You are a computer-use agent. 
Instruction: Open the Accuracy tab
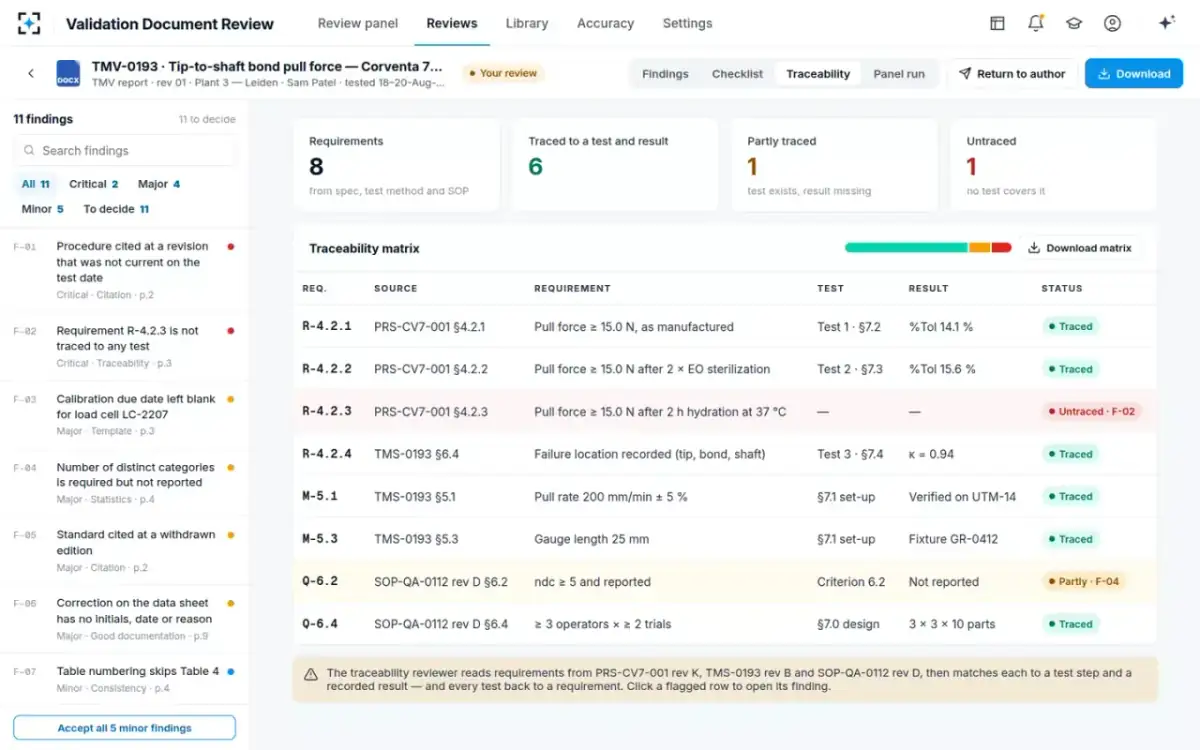[606, 23]
